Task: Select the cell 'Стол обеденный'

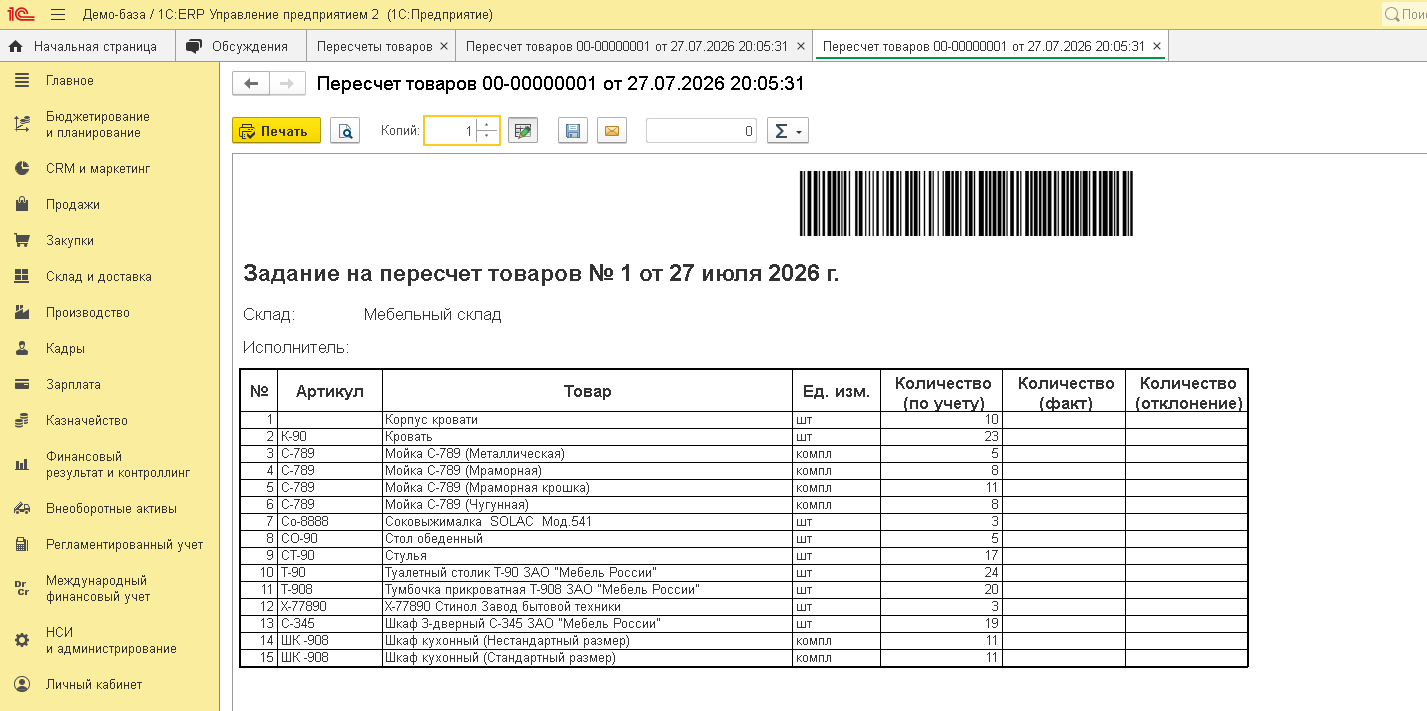Action: click(587, 539)
